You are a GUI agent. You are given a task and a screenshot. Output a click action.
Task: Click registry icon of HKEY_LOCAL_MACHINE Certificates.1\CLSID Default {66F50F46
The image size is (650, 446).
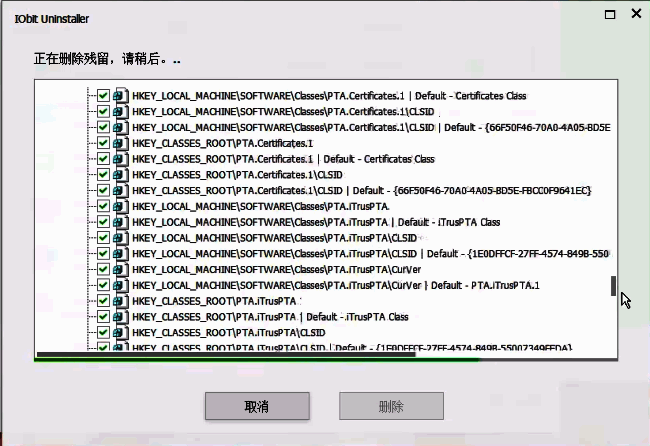click(121, 127)
